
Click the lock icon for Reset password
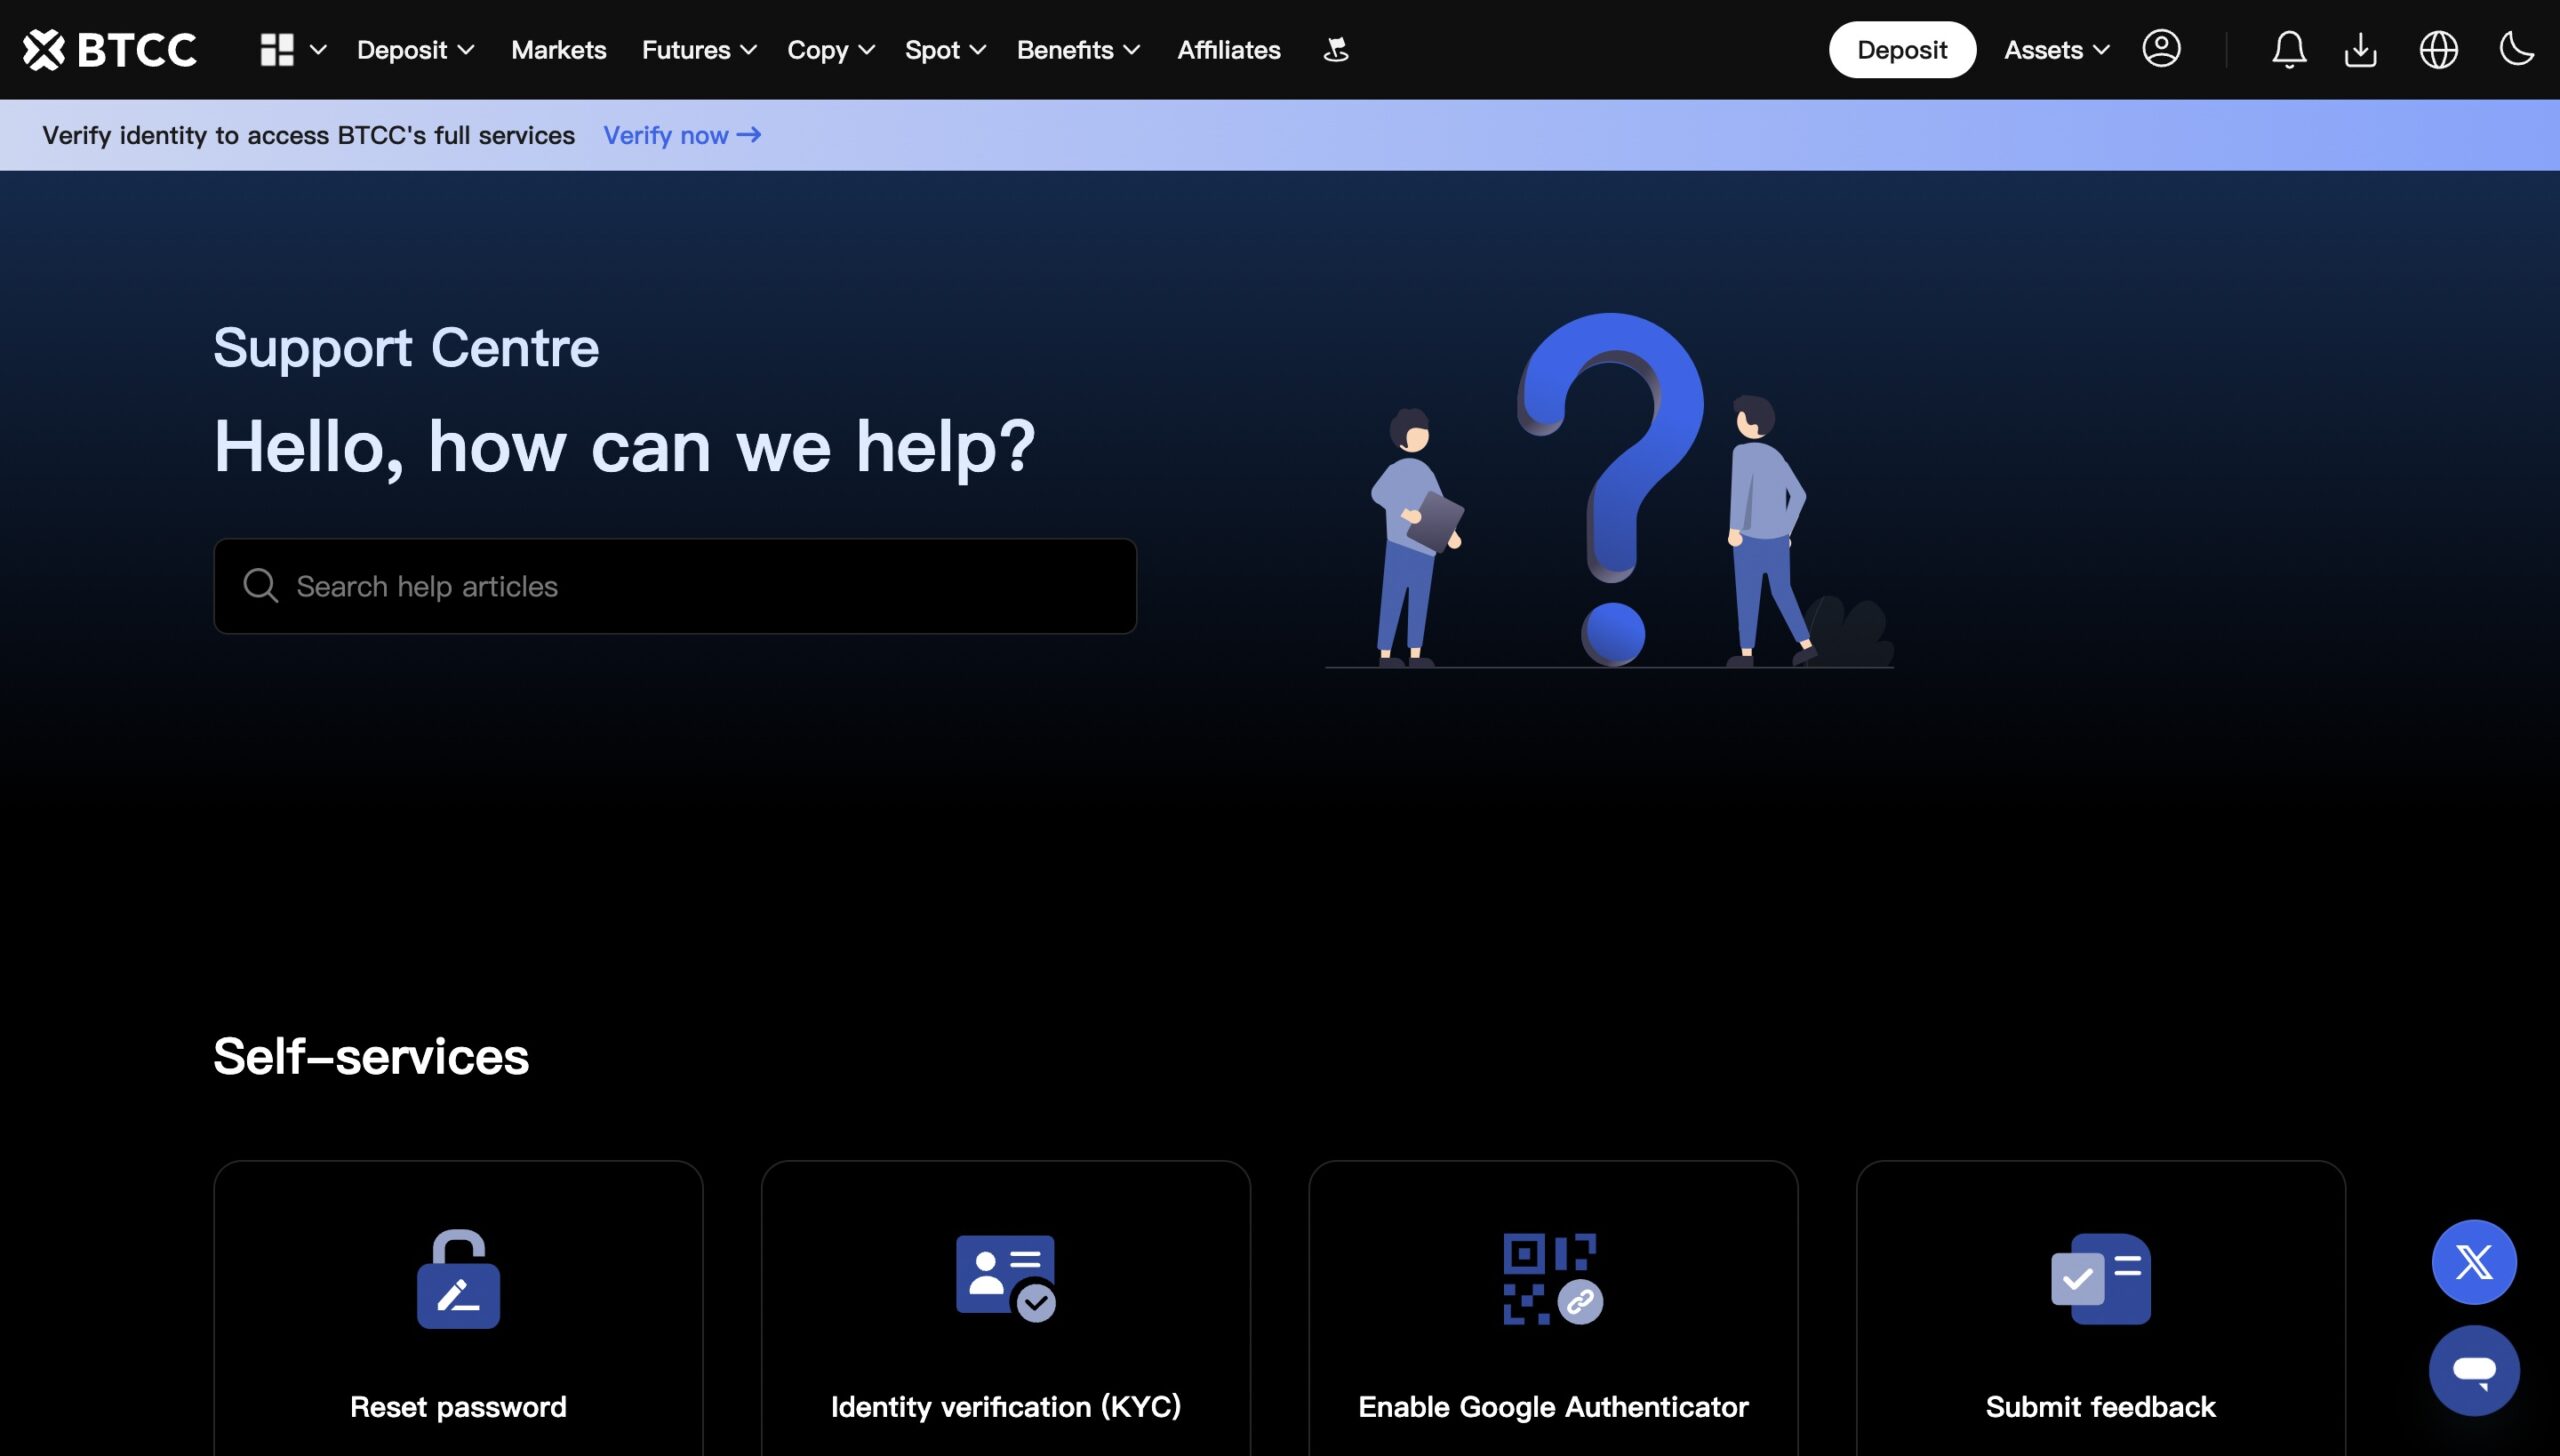458,1279
